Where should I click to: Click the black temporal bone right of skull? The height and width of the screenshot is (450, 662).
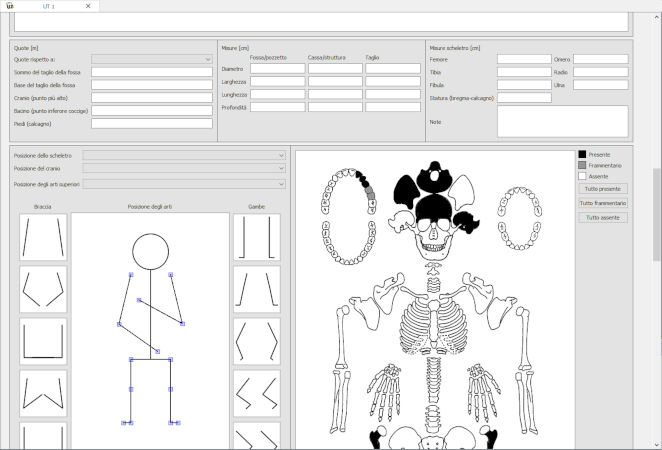pyautogui.click(x=466, y=222)
